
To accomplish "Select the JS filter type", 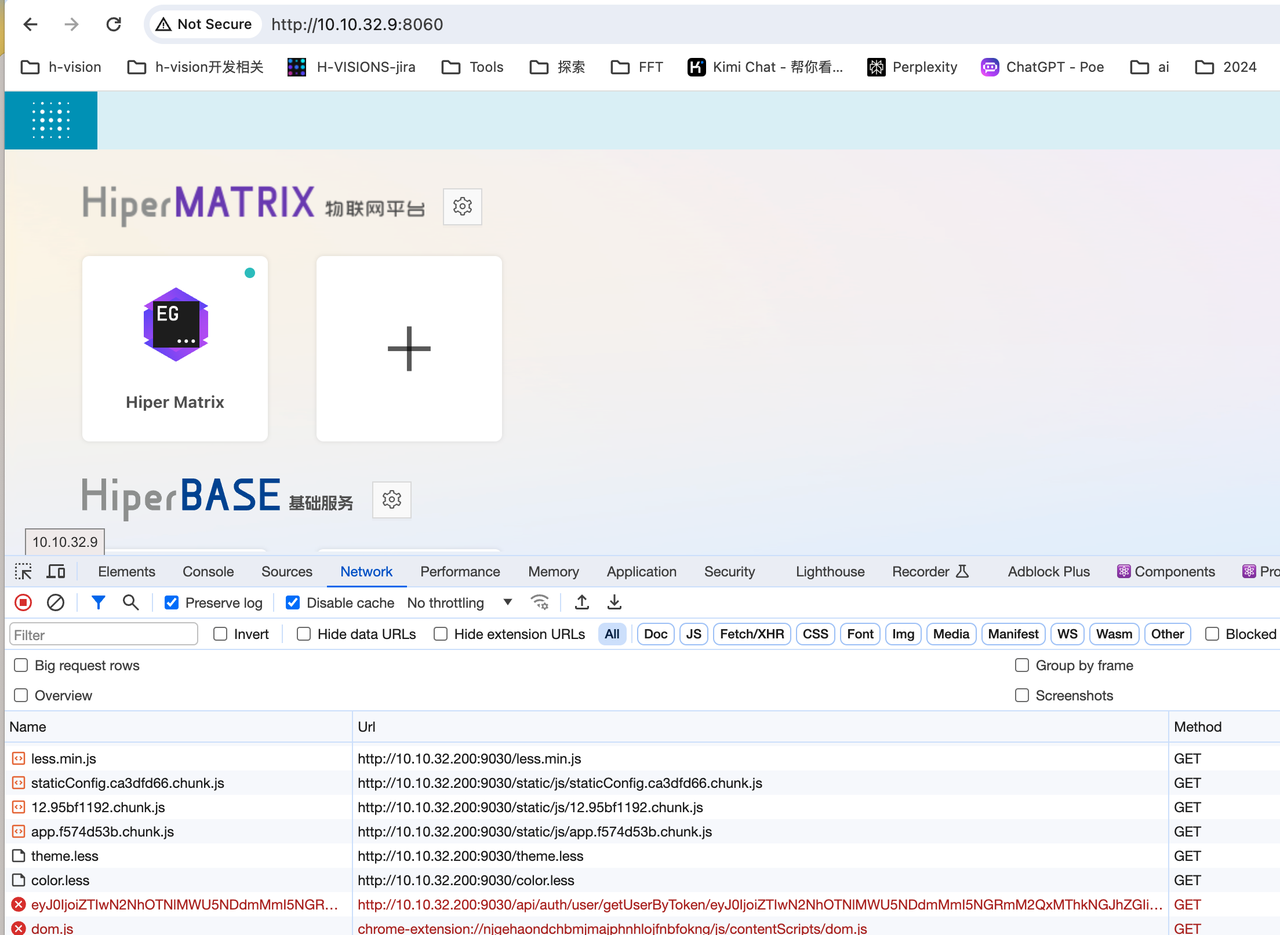I will coord(694,634).
